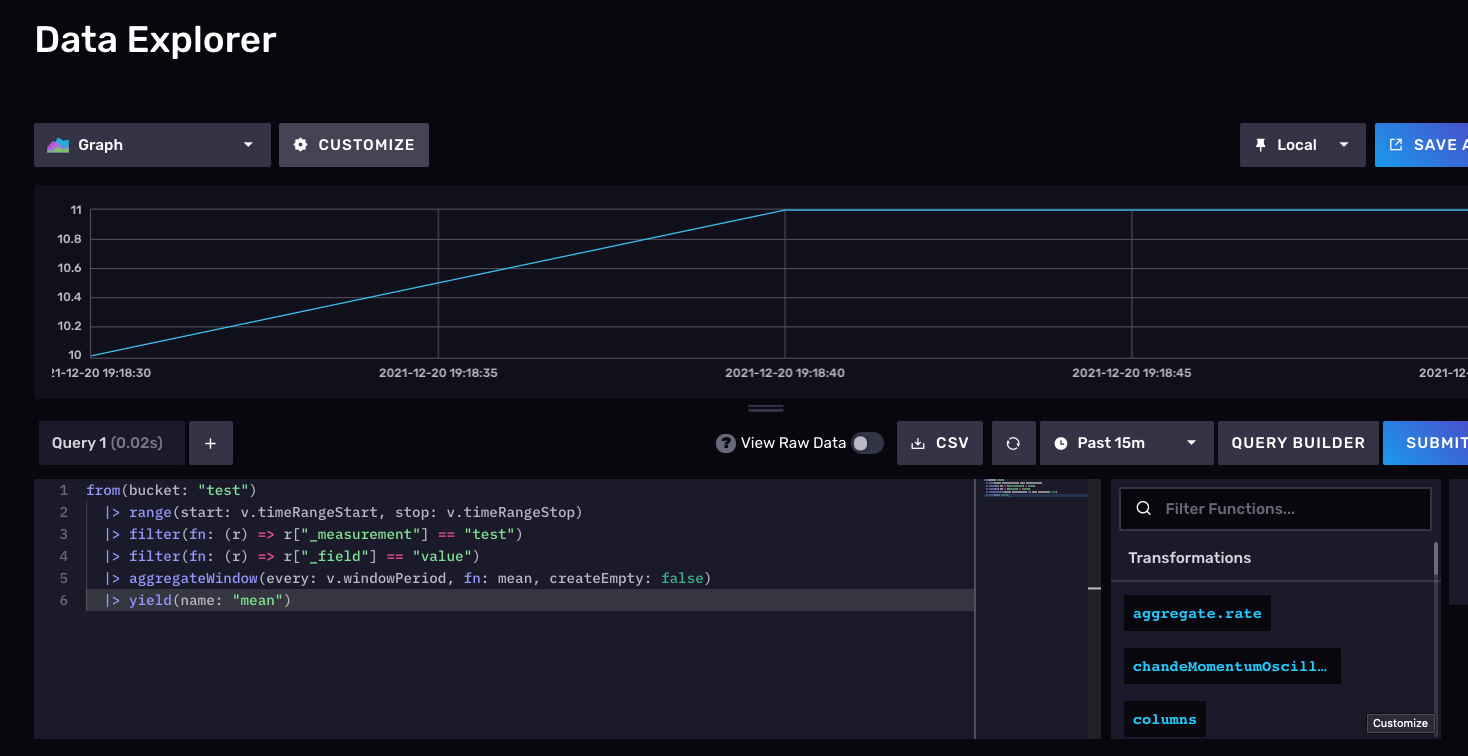Add a new query with the plus icon
Screen dimensions: 1468x756
210,442
